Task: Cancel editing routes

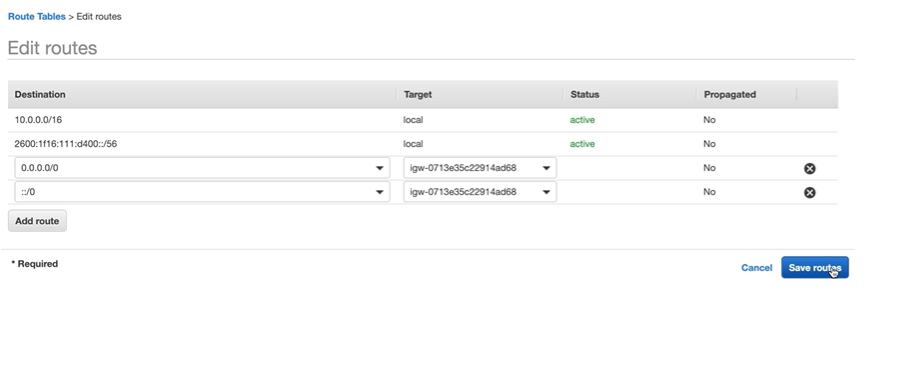Action: pyautogui.click(x=756, y=268)
